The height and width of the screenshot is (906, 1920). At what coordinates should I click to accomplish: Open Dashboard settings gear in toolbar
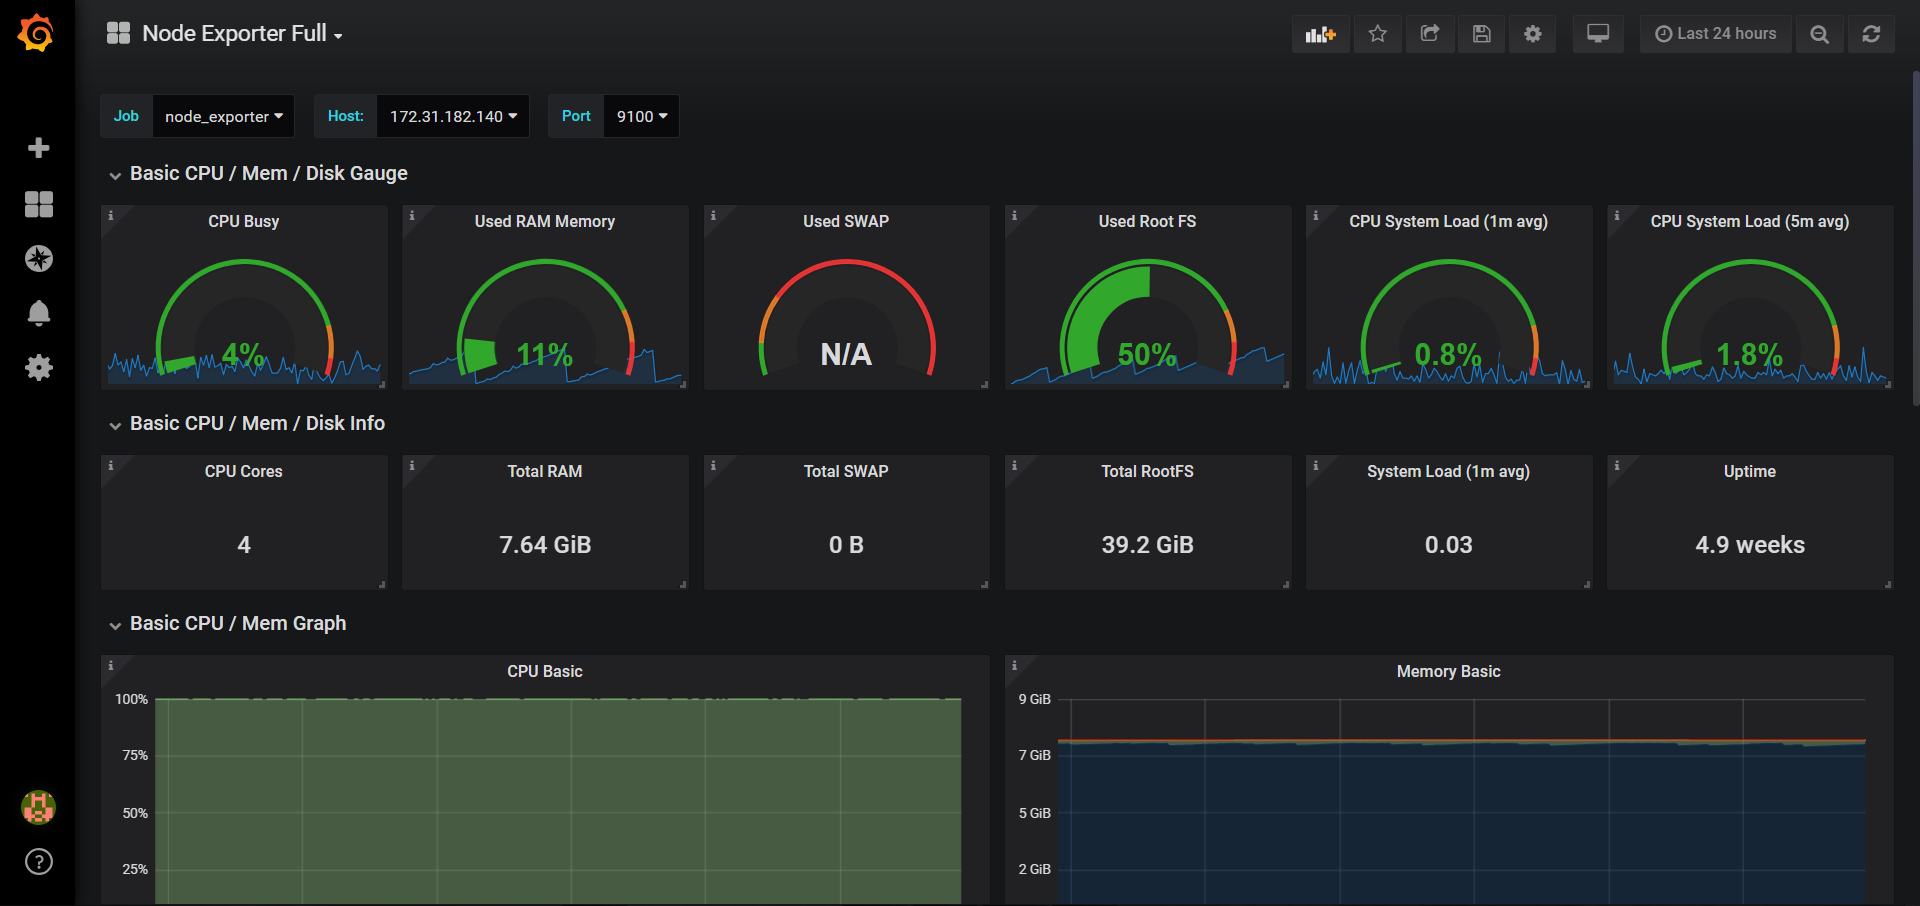(1533, 34)
